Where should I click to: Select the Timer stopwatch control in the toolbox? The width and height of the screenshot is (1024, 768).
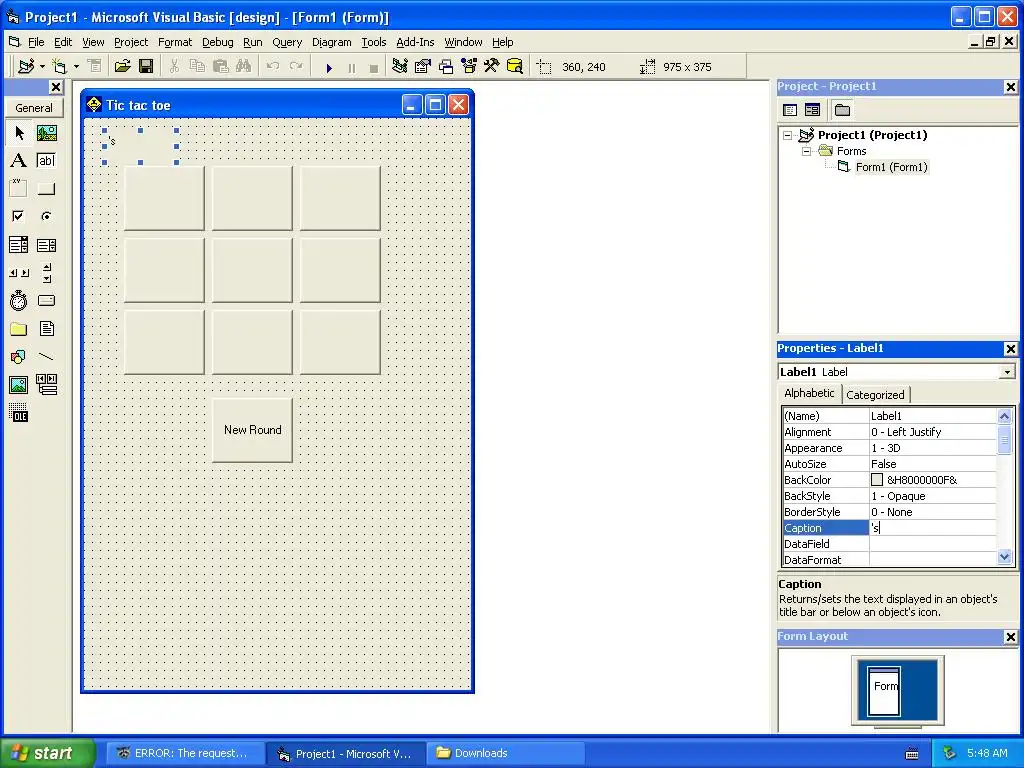click(19, 300)
